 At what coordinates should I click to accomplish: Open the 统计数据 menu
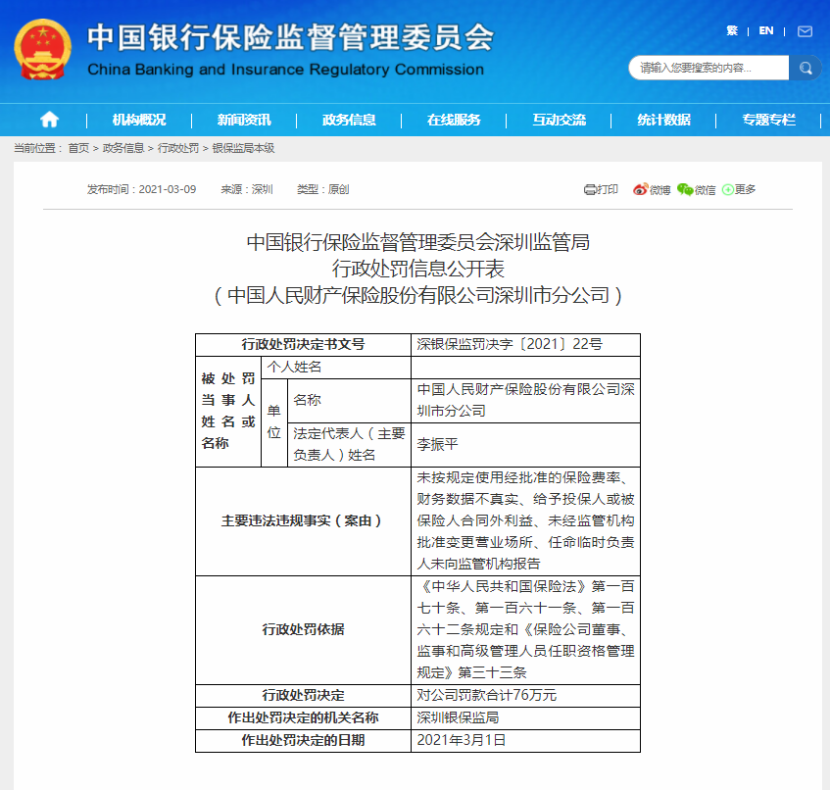[664, 120]
